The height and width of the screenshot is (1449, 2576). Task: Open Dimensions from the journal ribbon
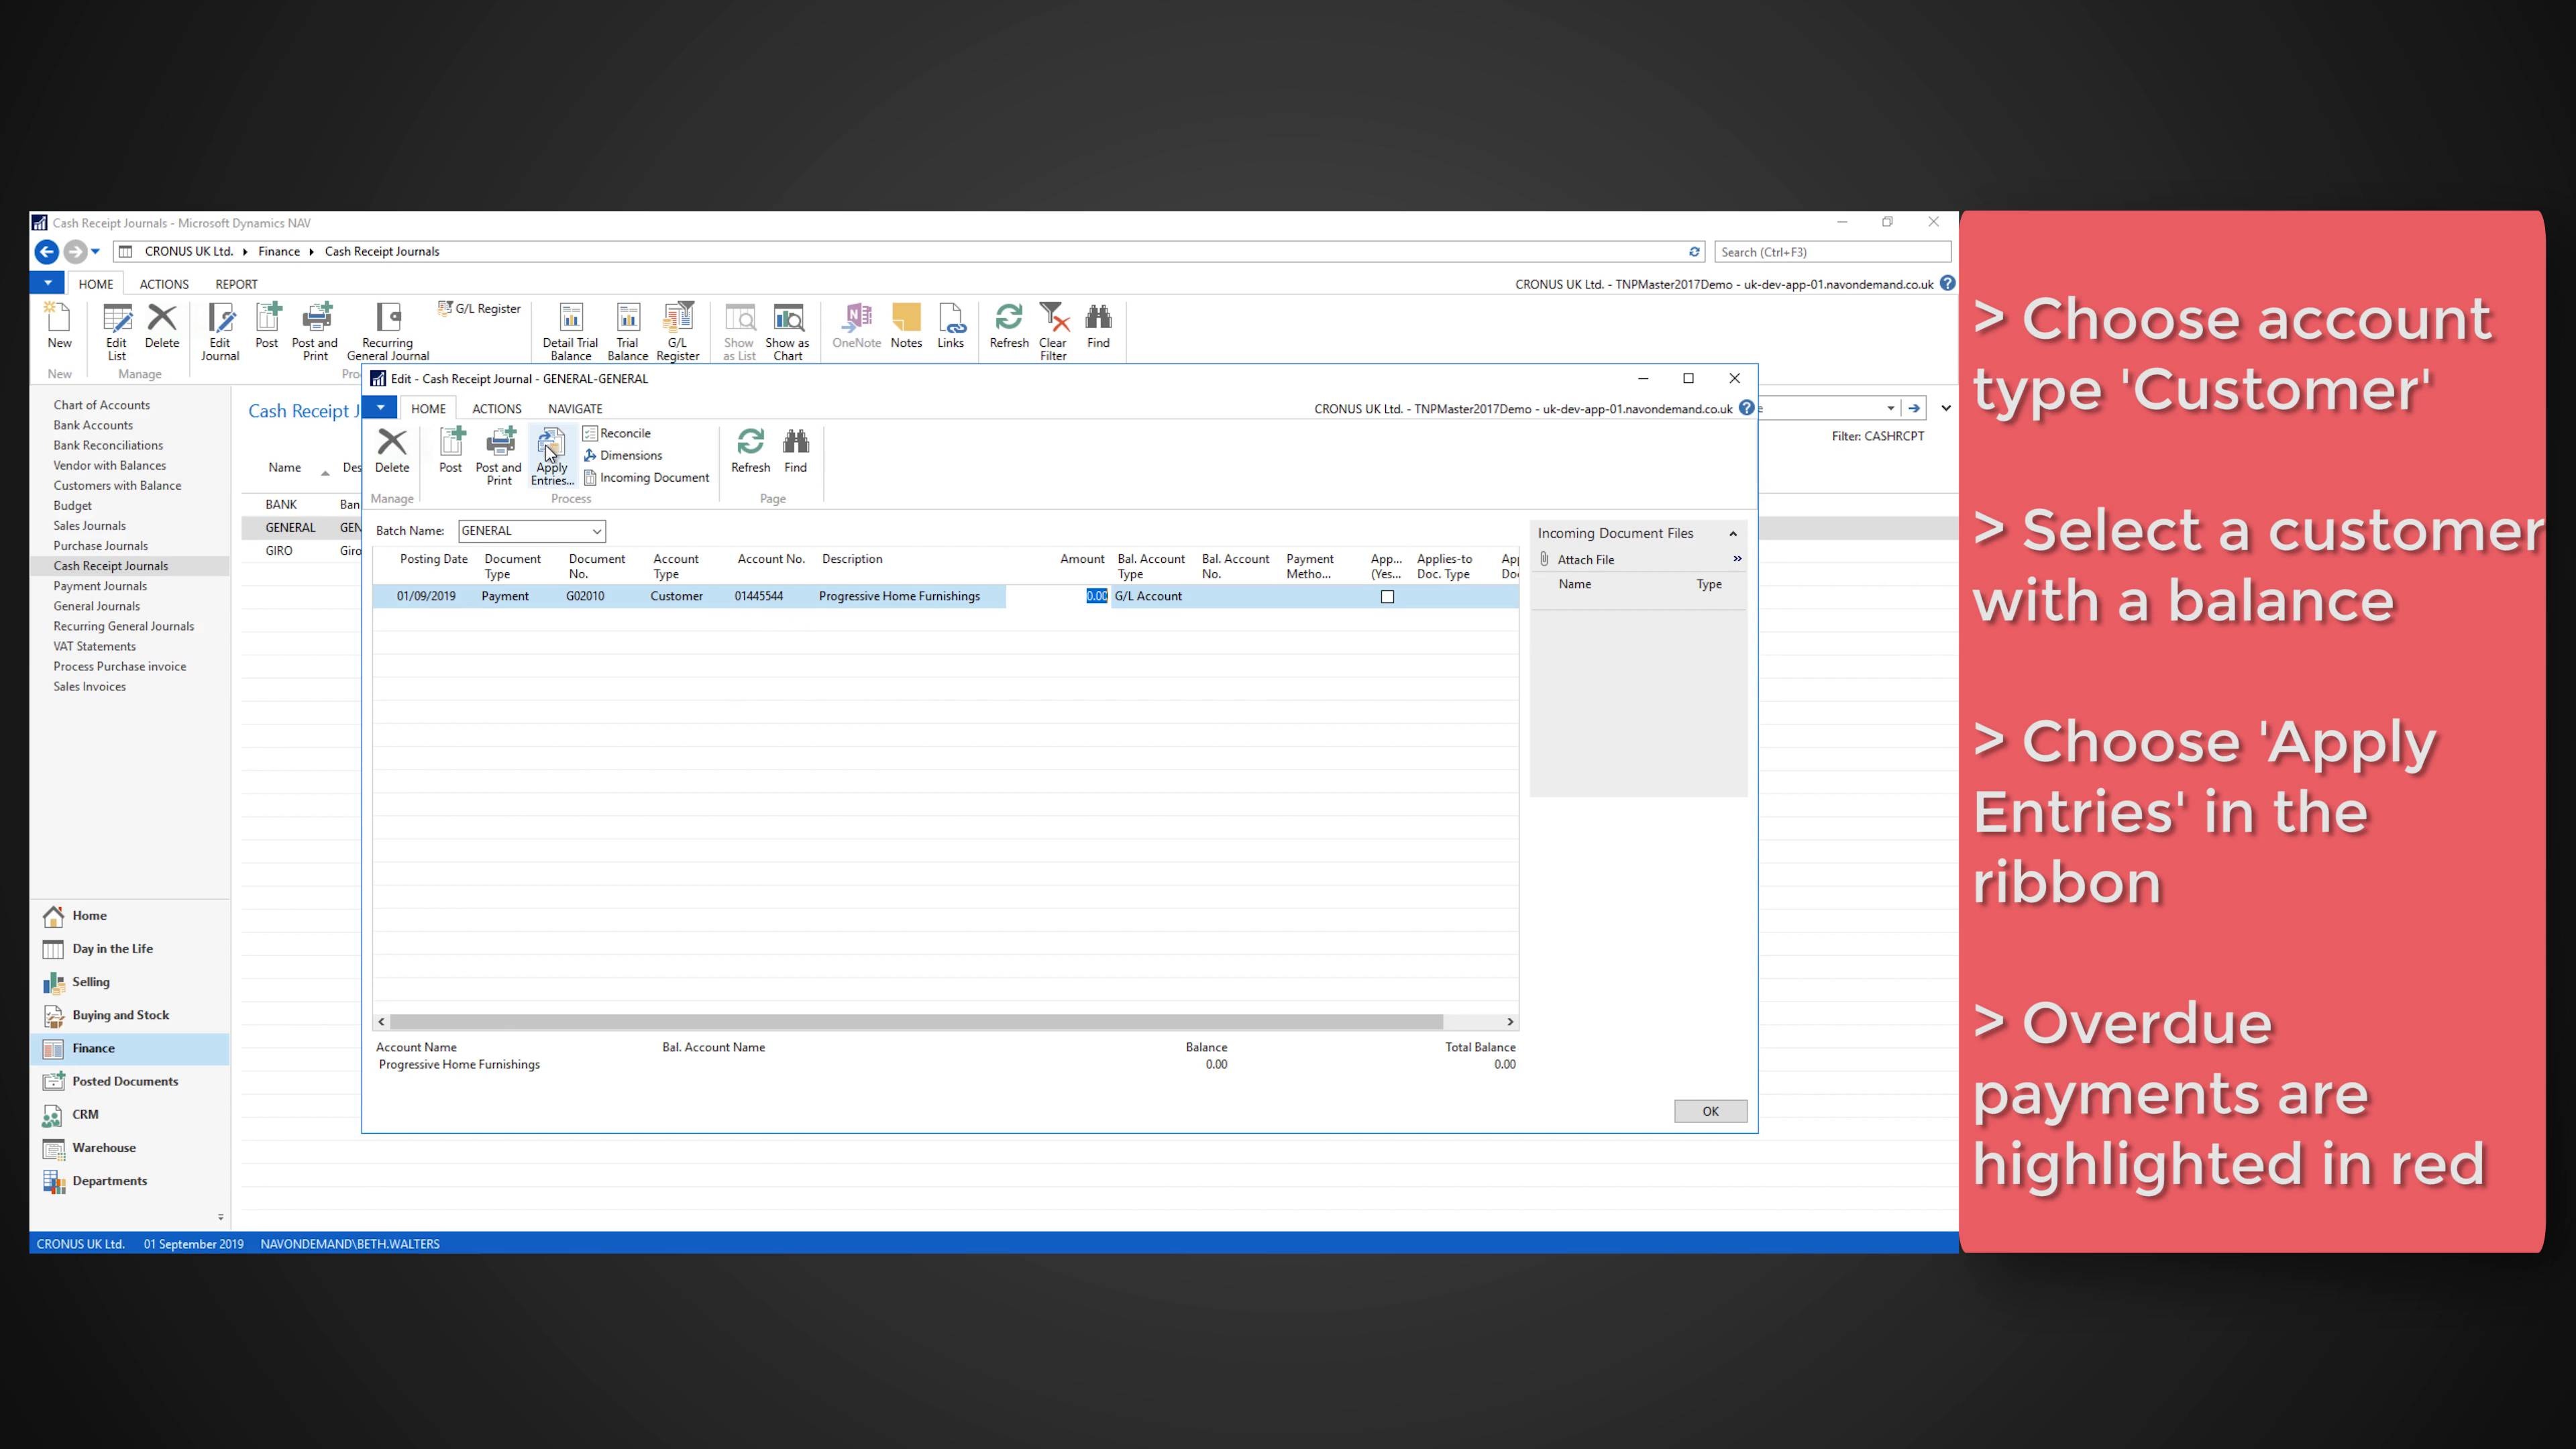point(622,455)
